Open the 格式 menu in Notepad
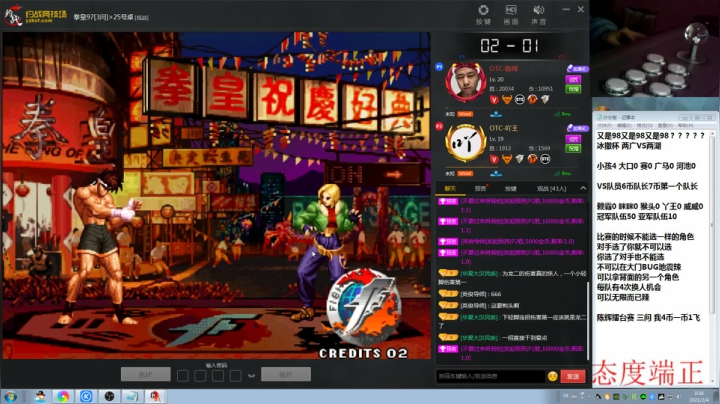720x404 pixels. pyautogui.click(x=644, y=125)
